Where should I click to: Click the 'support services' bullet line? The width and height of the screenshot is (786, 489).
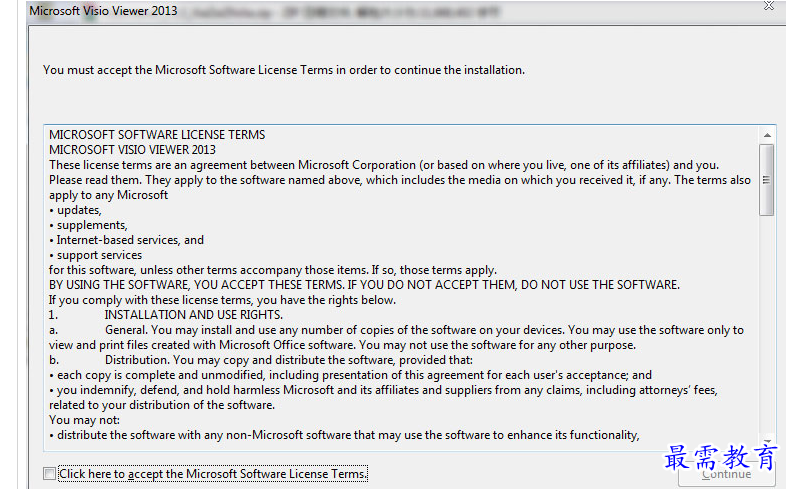(95, 255)
